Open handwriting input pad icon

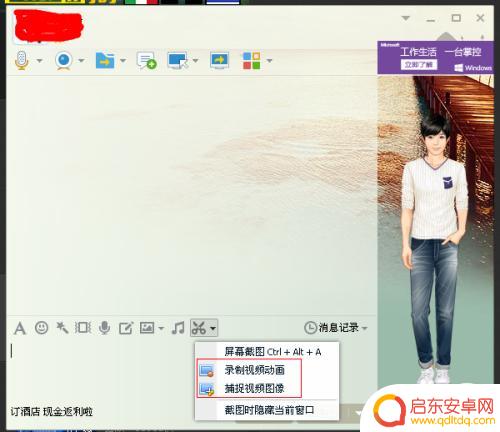pos(126,328)
